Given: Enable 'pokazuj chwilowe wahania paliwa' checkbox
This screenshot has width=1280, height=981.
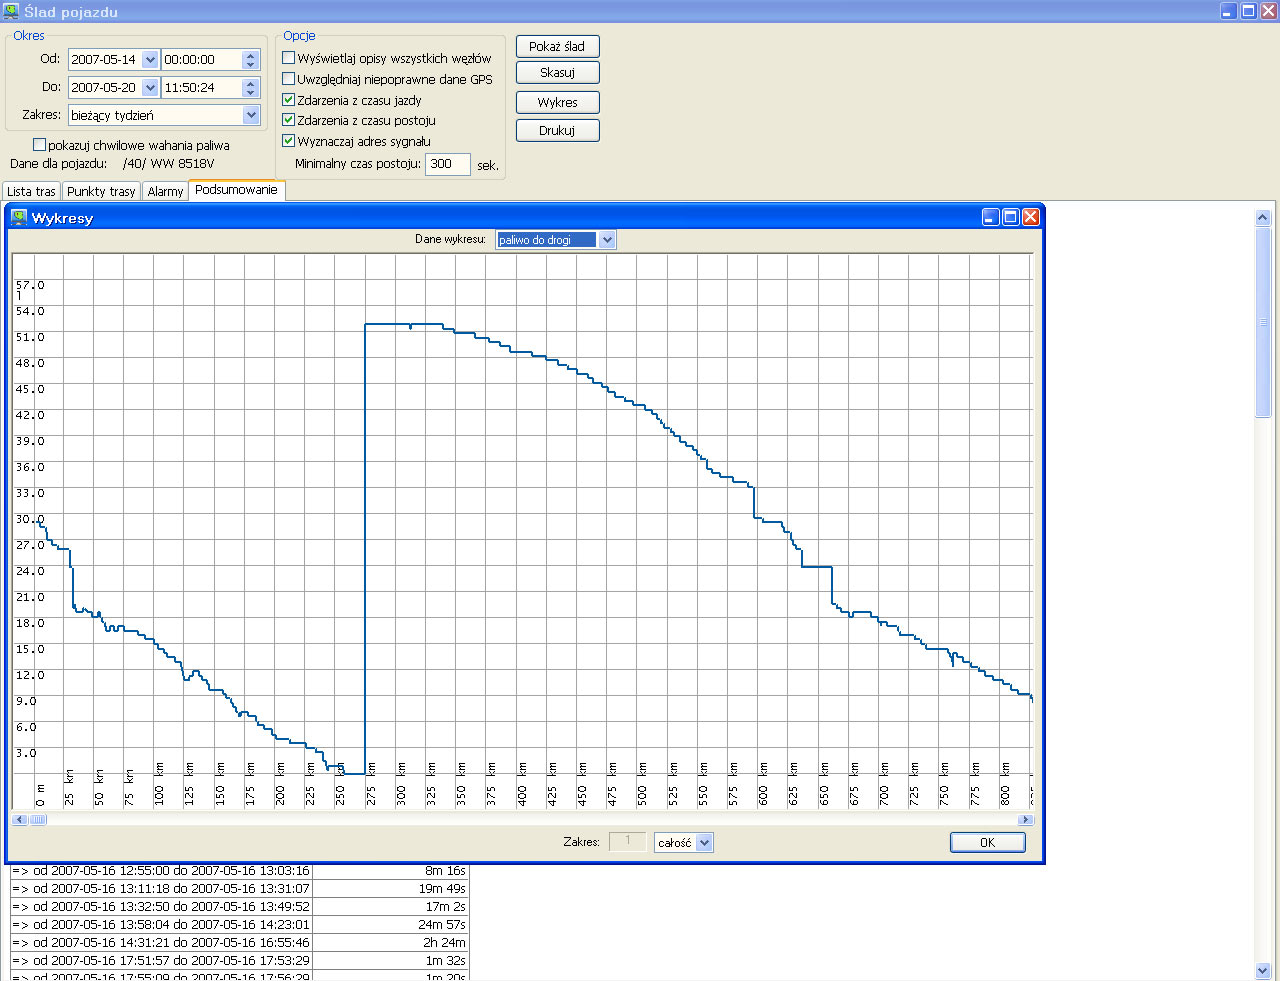Looking at the screenshot, I should point(40,145).
